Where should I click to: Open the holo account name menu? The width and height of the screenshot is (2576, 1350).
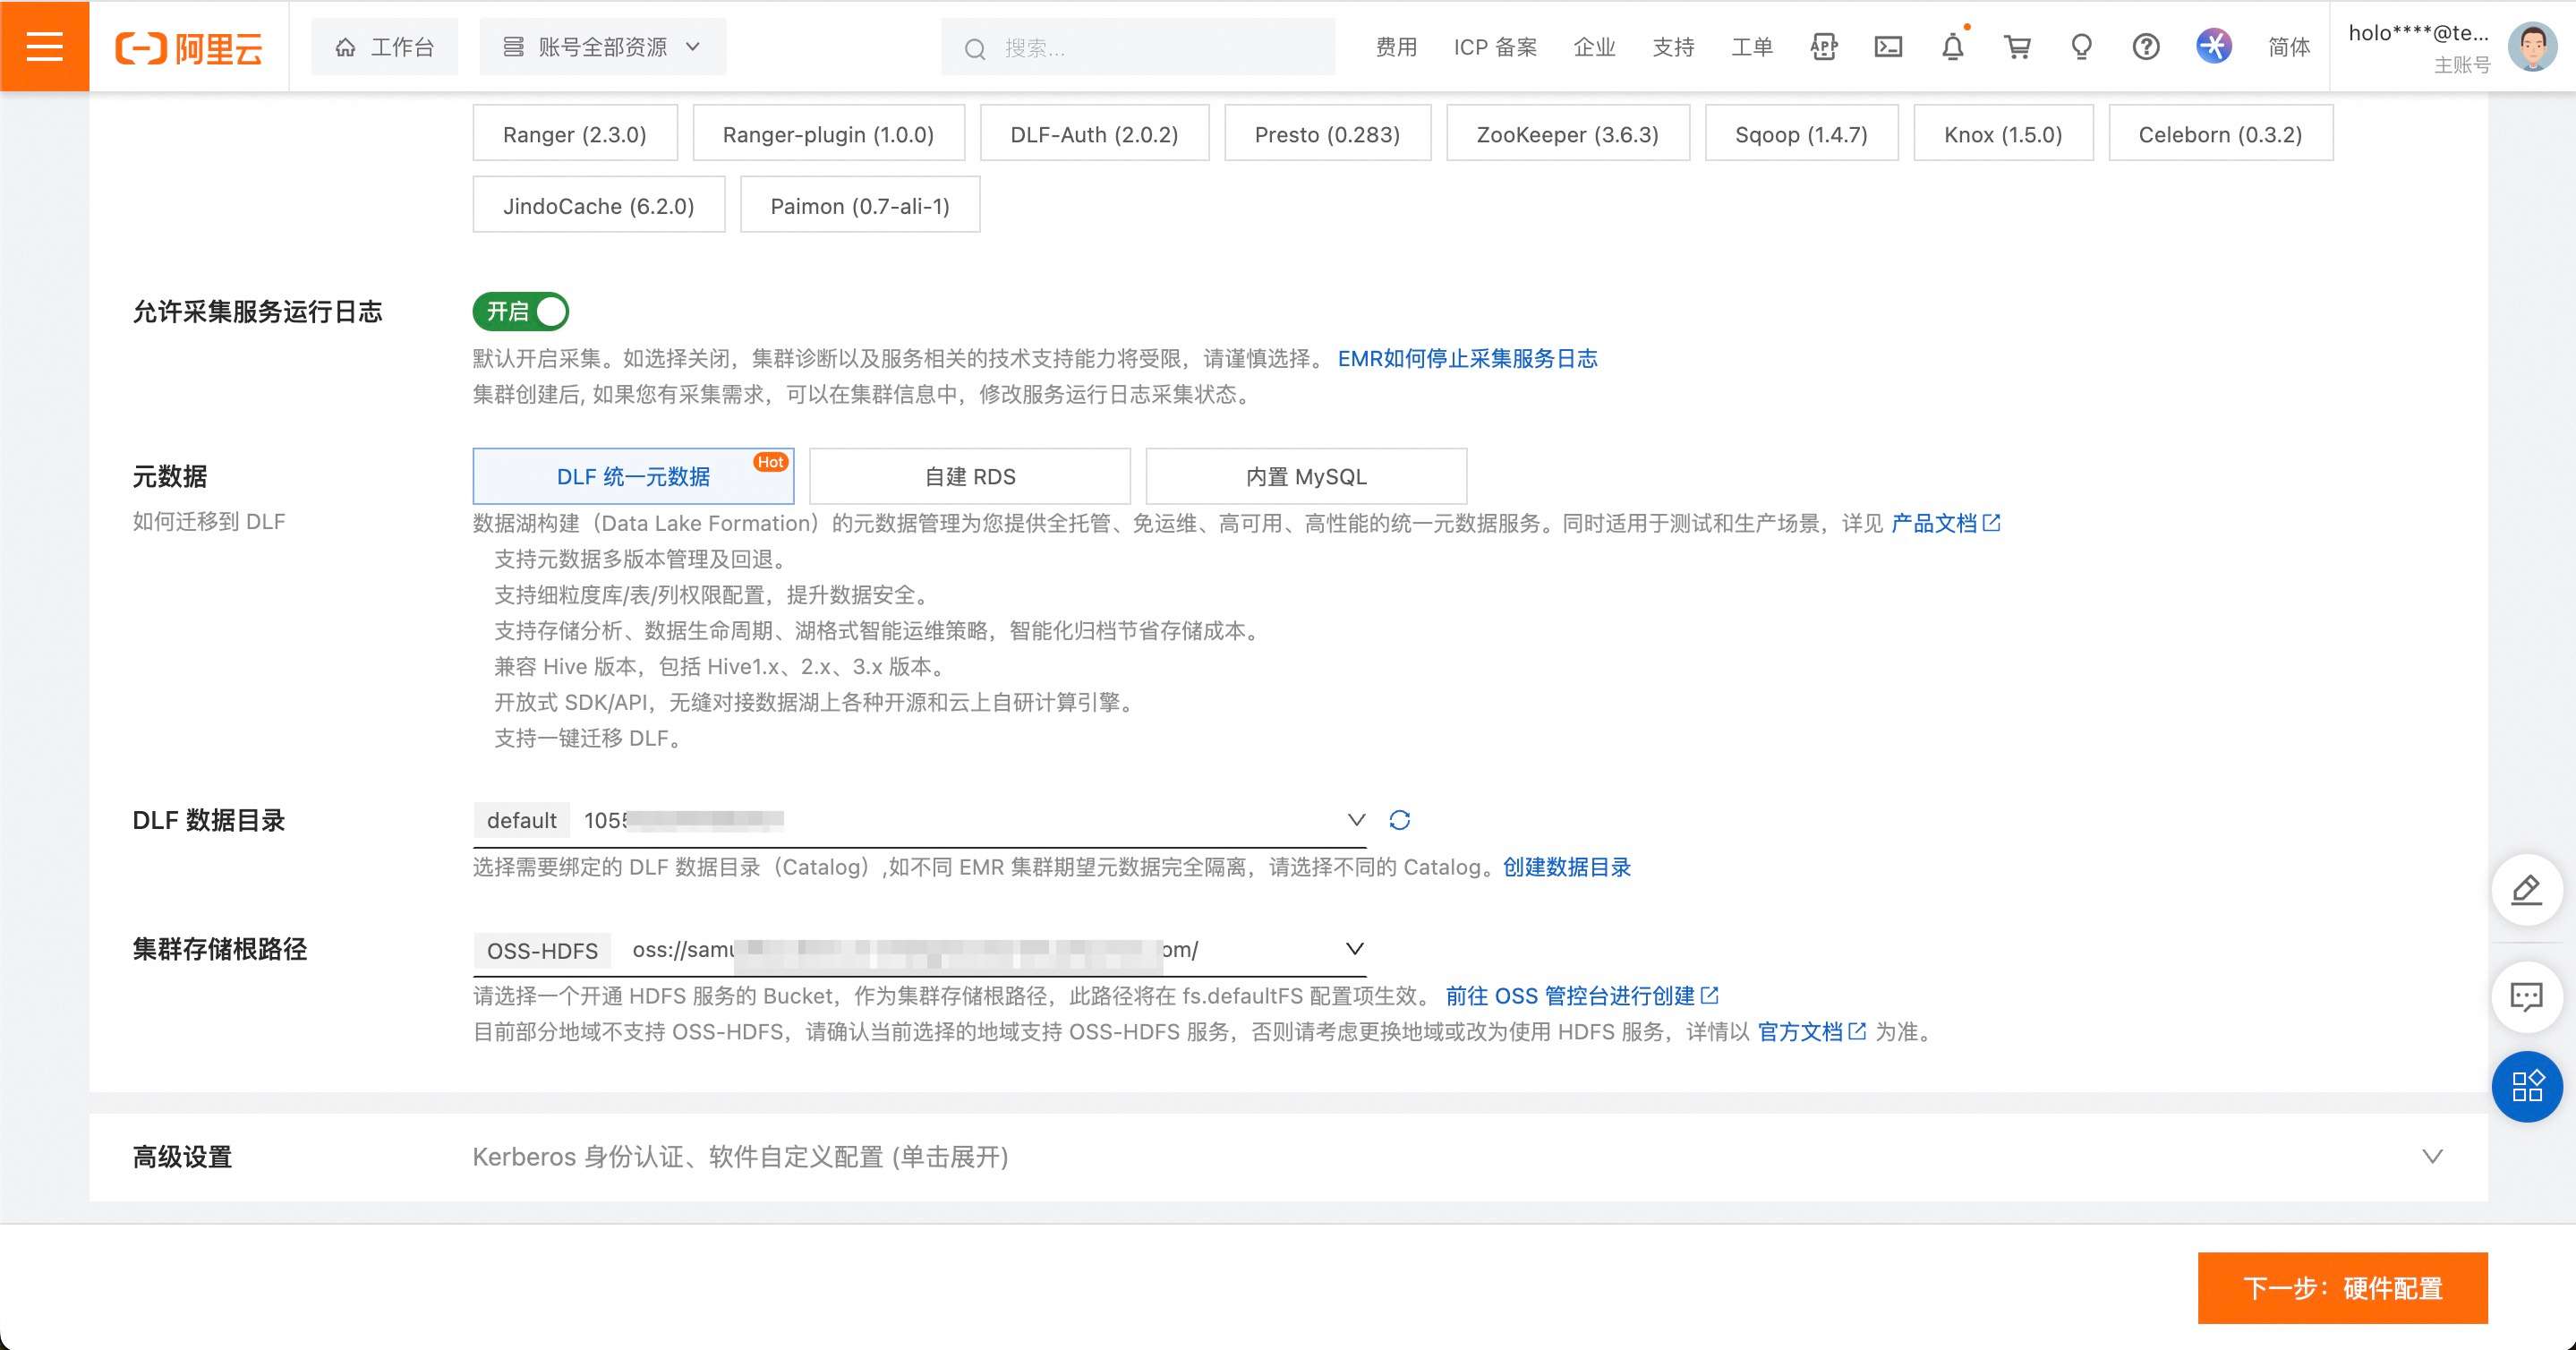coord(2419,33)
